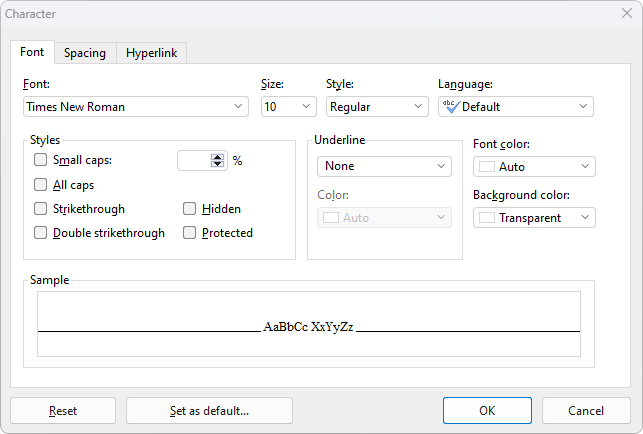Click the small caps percent up arrow
The image size is (643, 434).
217,157
